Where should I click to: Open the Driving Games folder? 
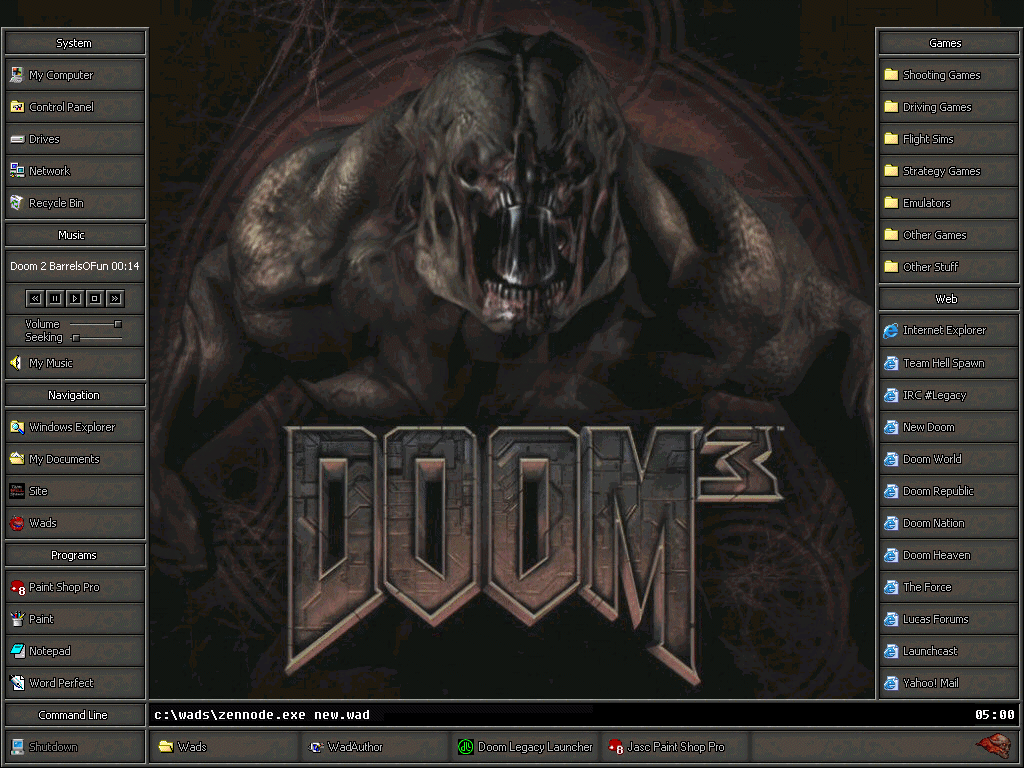coord(948,107)
